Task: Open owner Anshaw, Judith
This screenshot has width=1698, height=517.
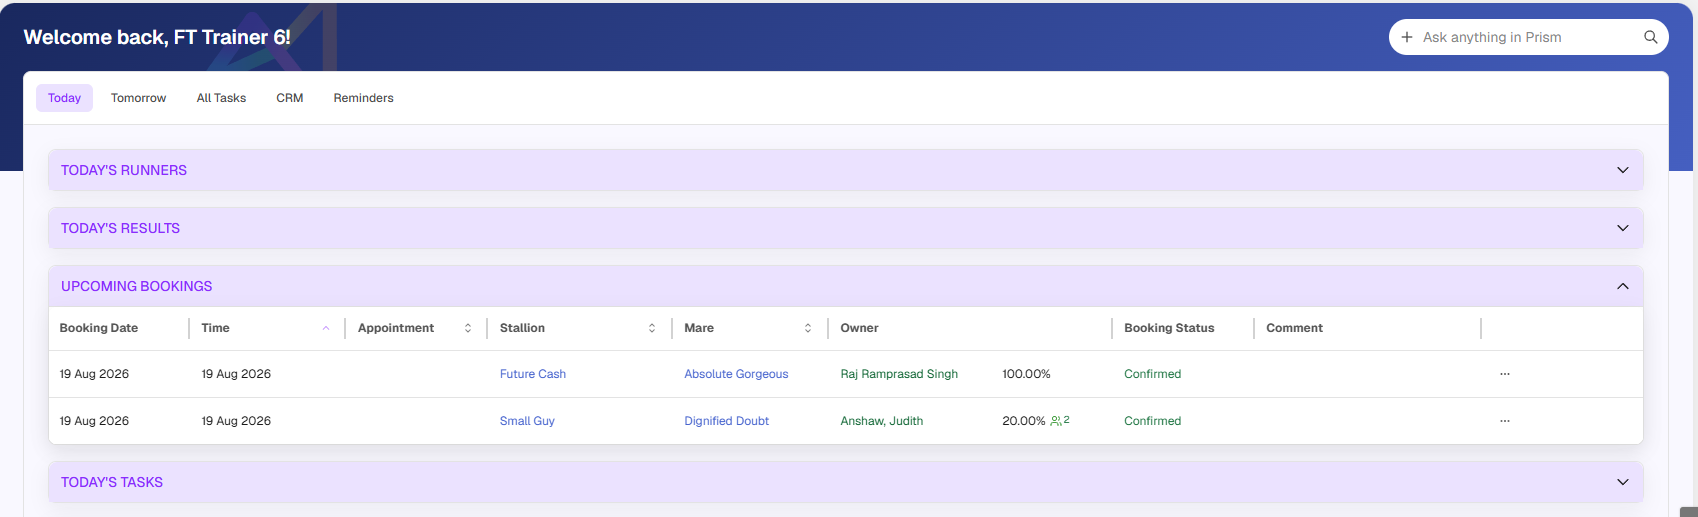Action: point(881,421)
